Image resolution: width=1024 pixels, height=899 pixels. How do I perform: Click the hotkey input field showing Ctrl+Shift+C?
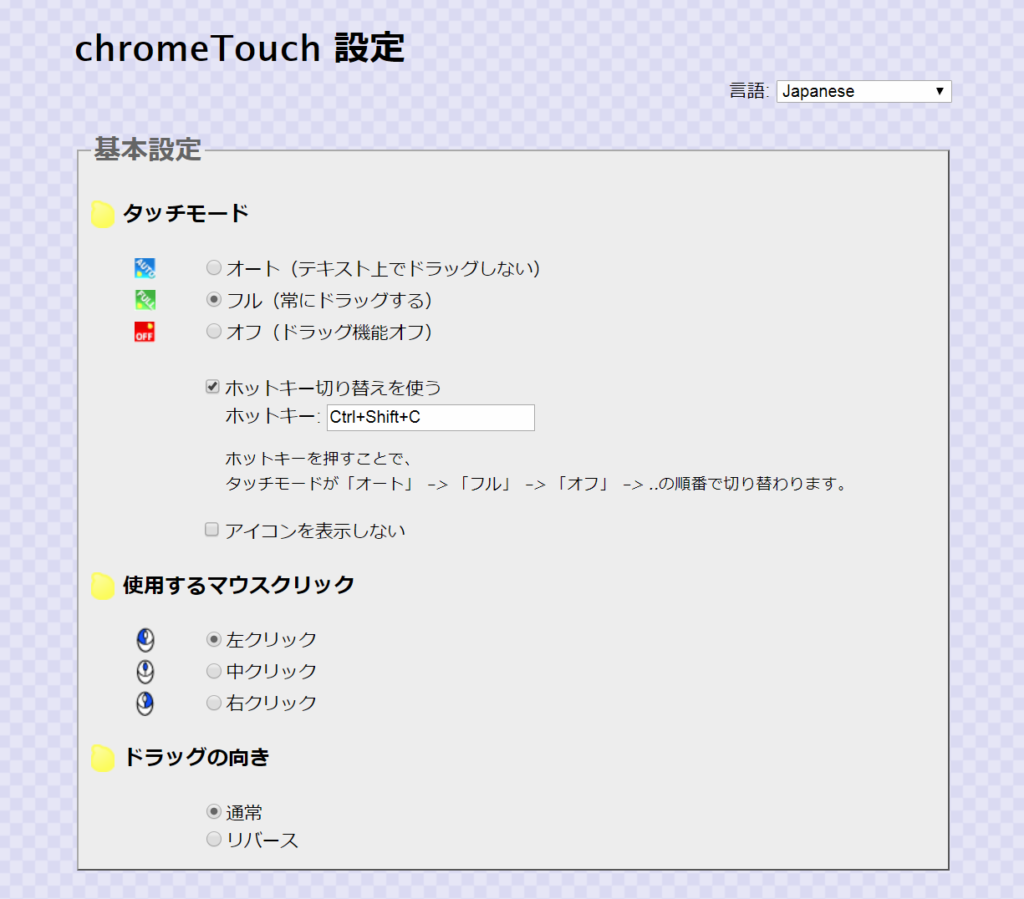430,417
